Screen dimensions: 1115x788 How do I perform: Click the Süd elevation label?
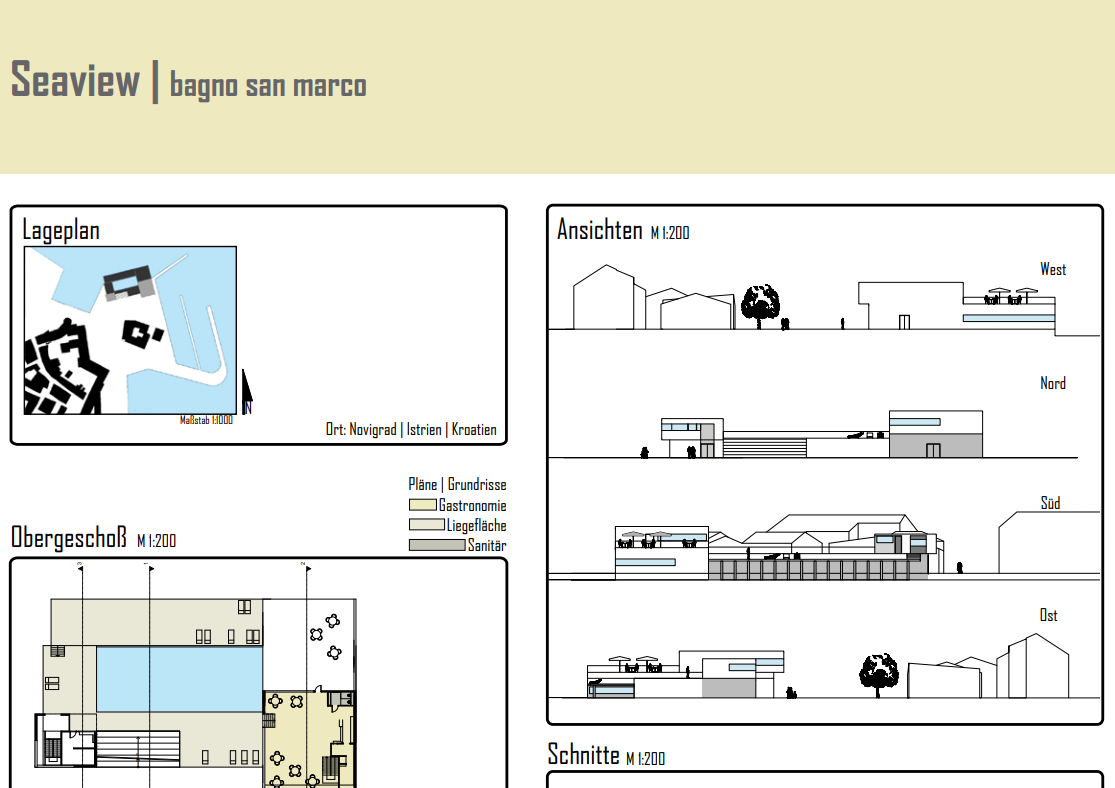tap(1050, 503)
